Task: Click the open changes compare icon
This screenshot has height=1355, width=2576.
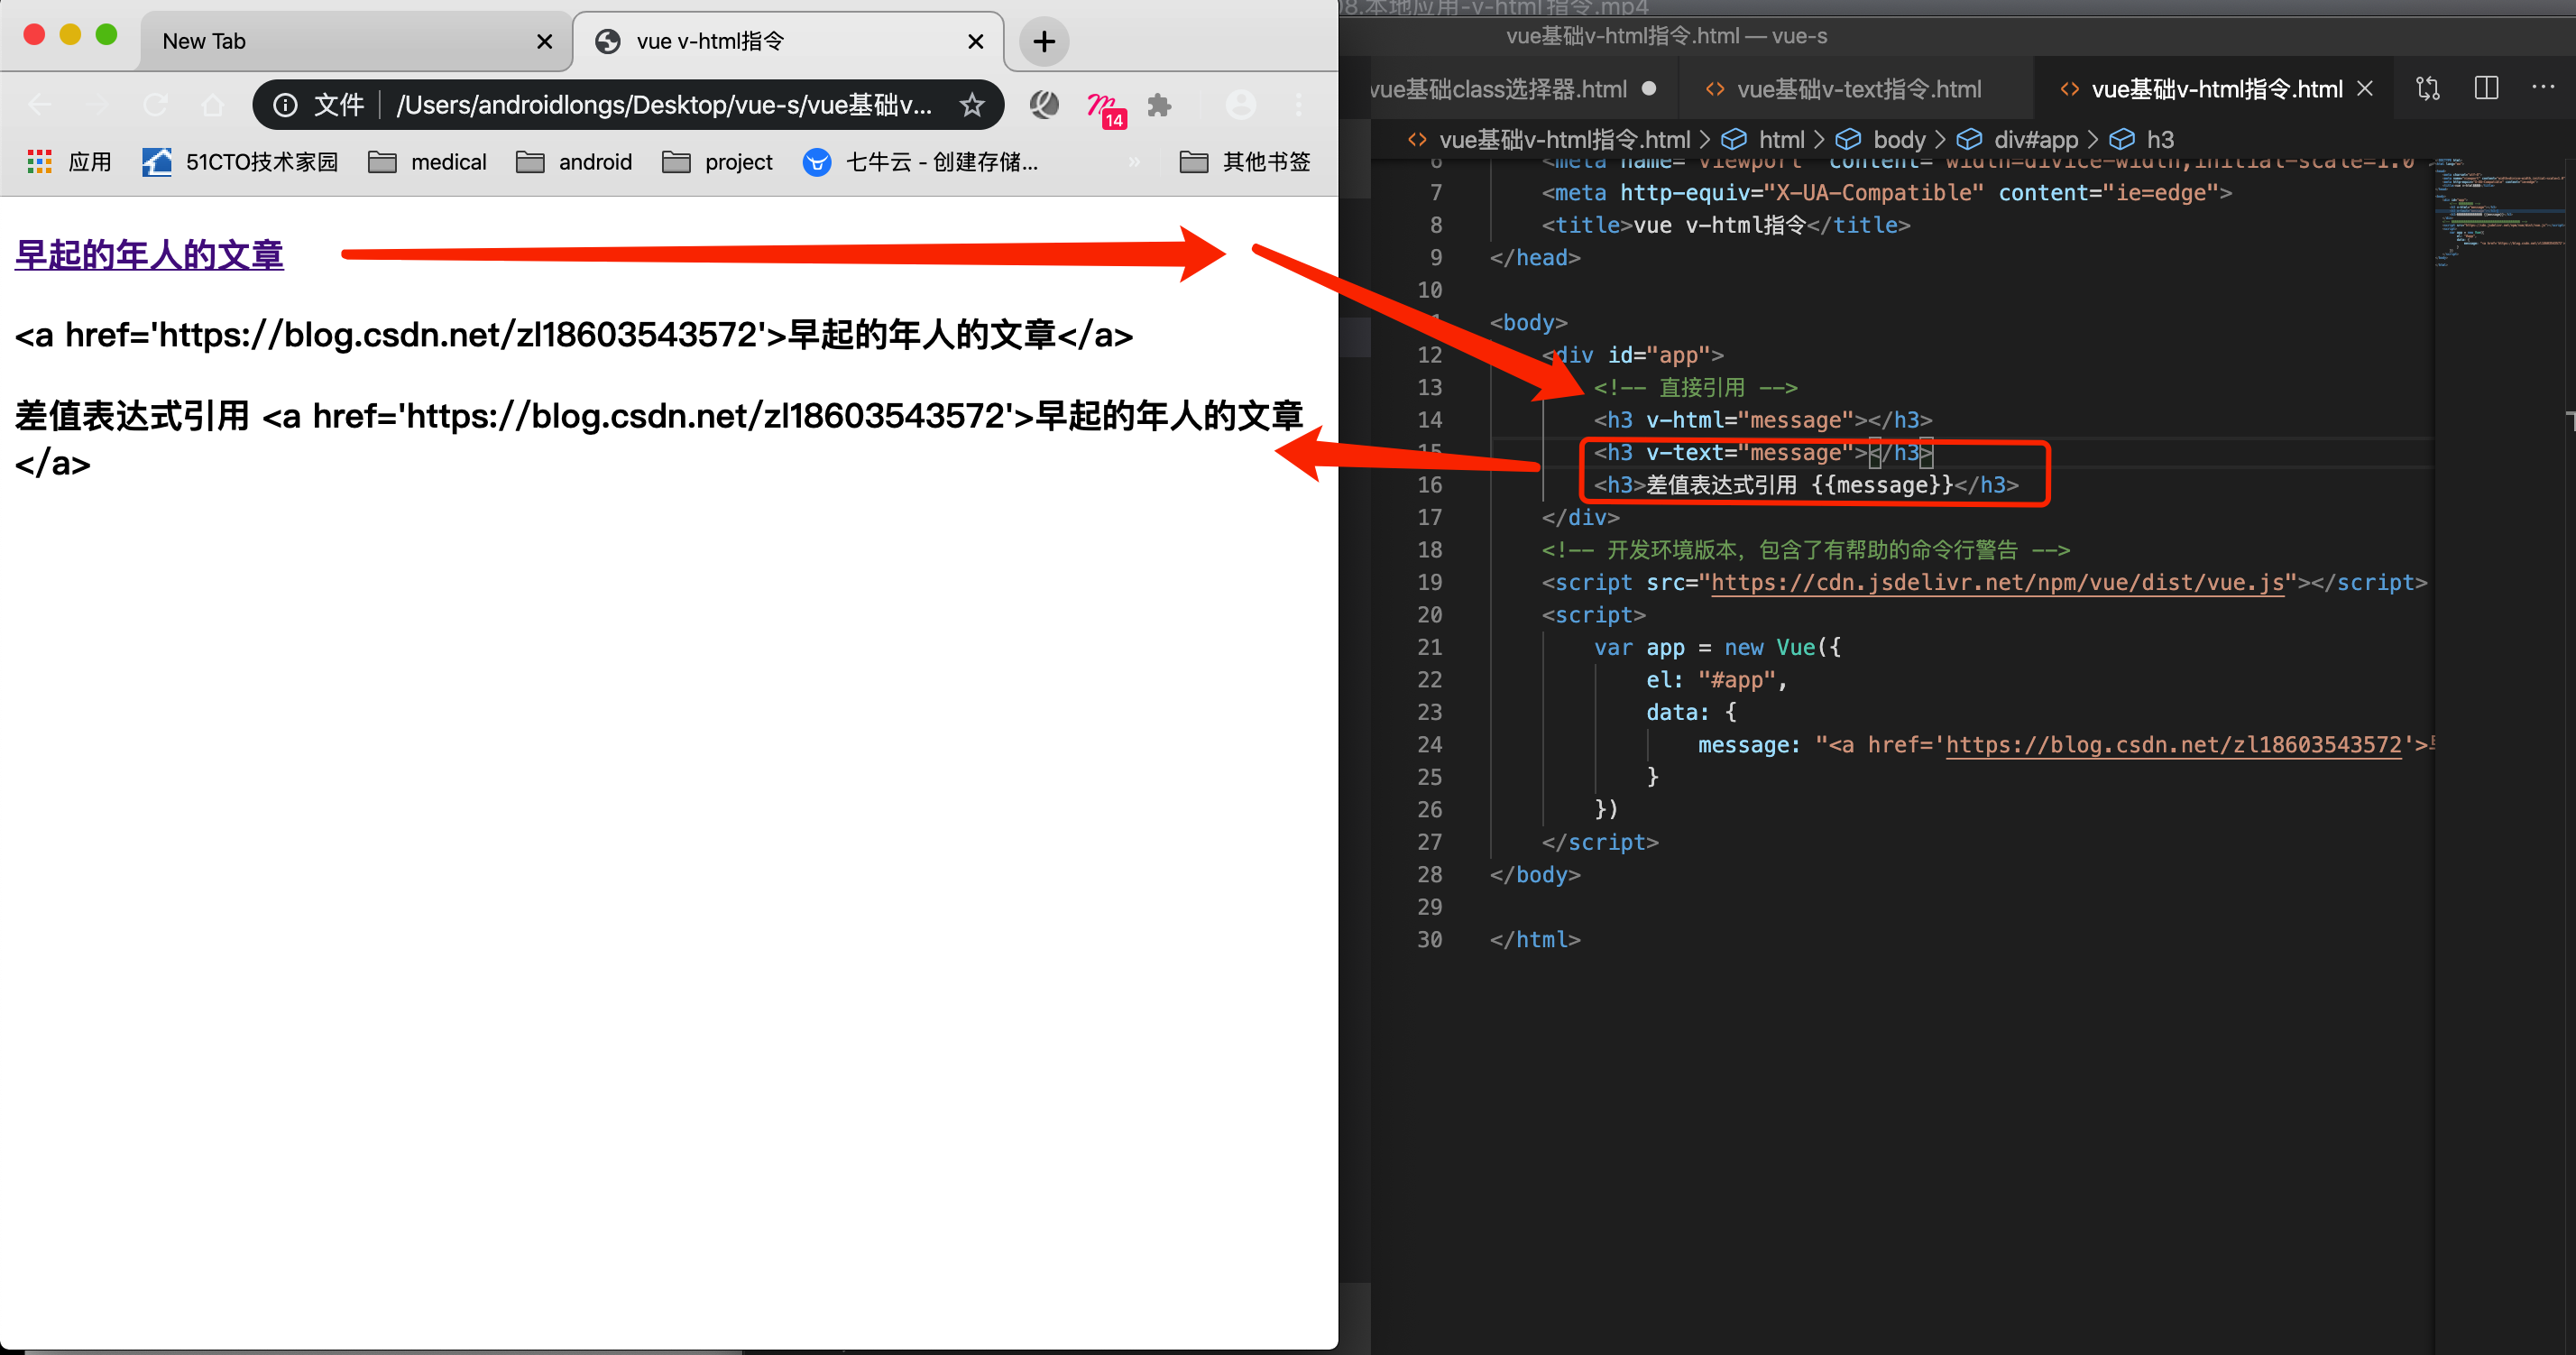Action: [x=2428, y=89]
